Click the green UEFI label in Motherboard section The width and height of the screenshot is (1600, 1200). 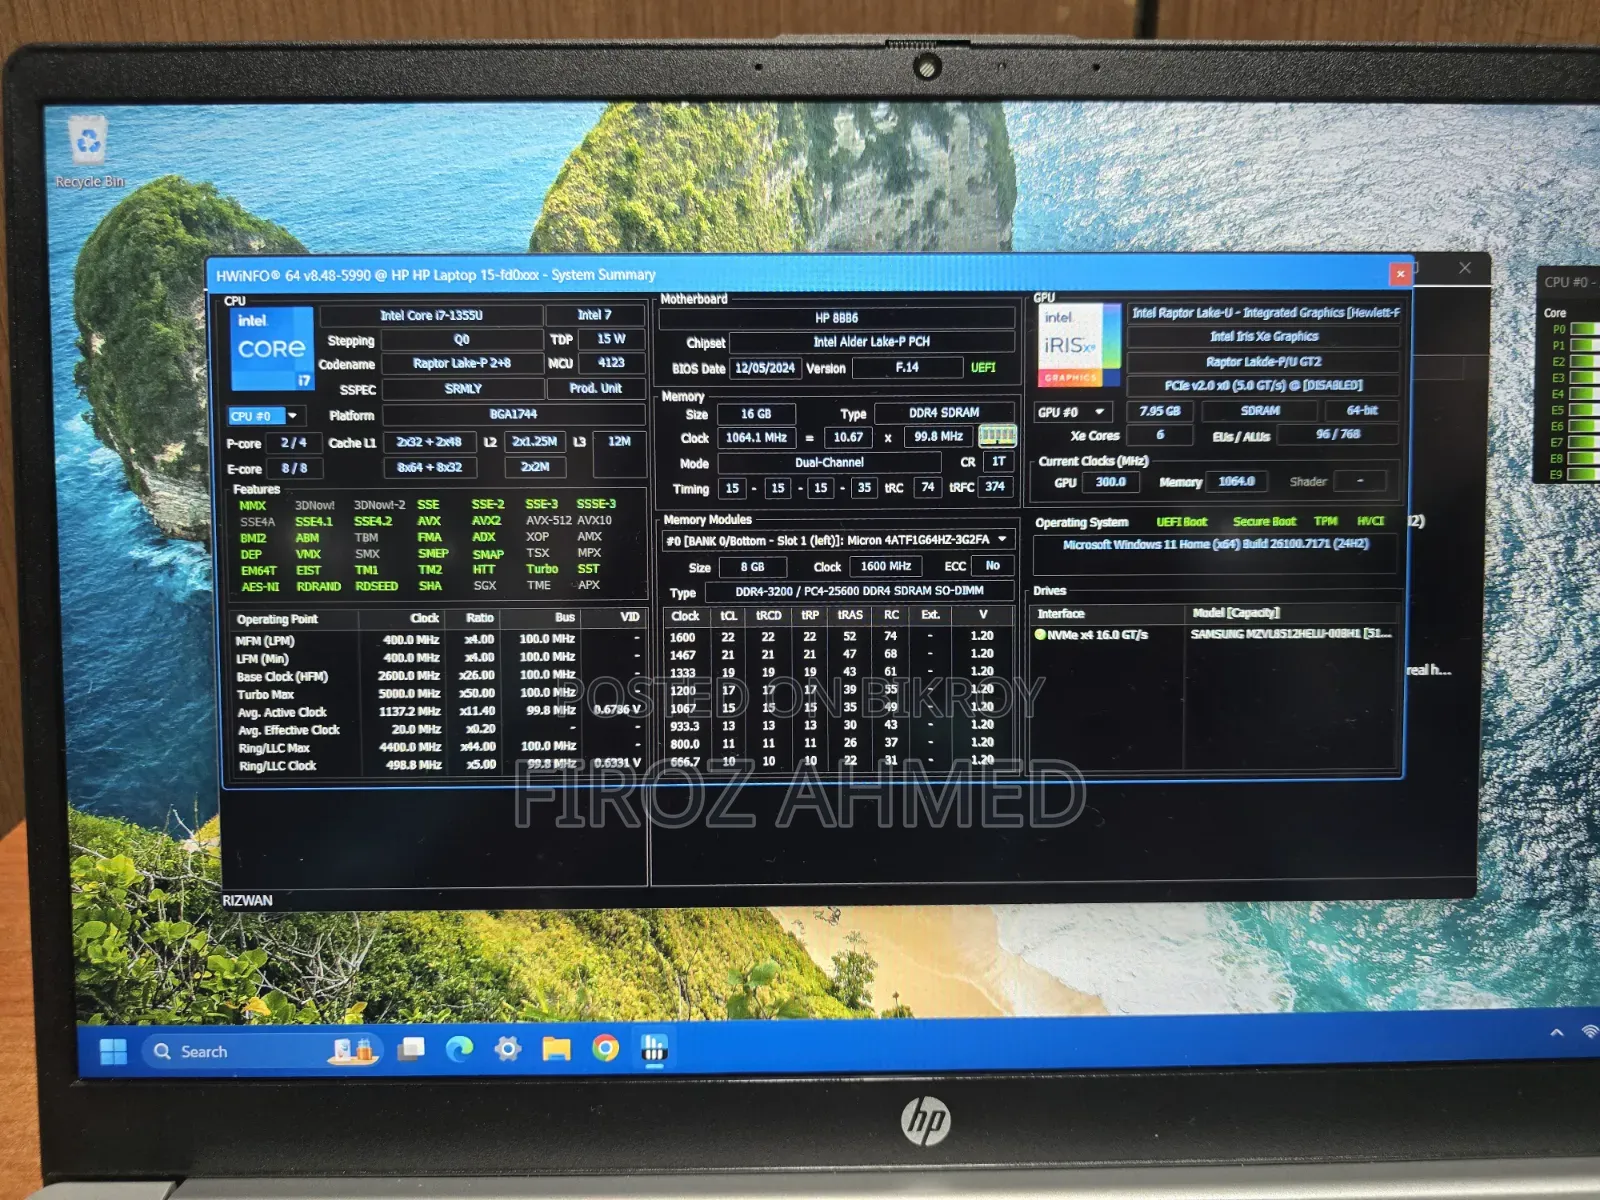[x=983, y=367]
